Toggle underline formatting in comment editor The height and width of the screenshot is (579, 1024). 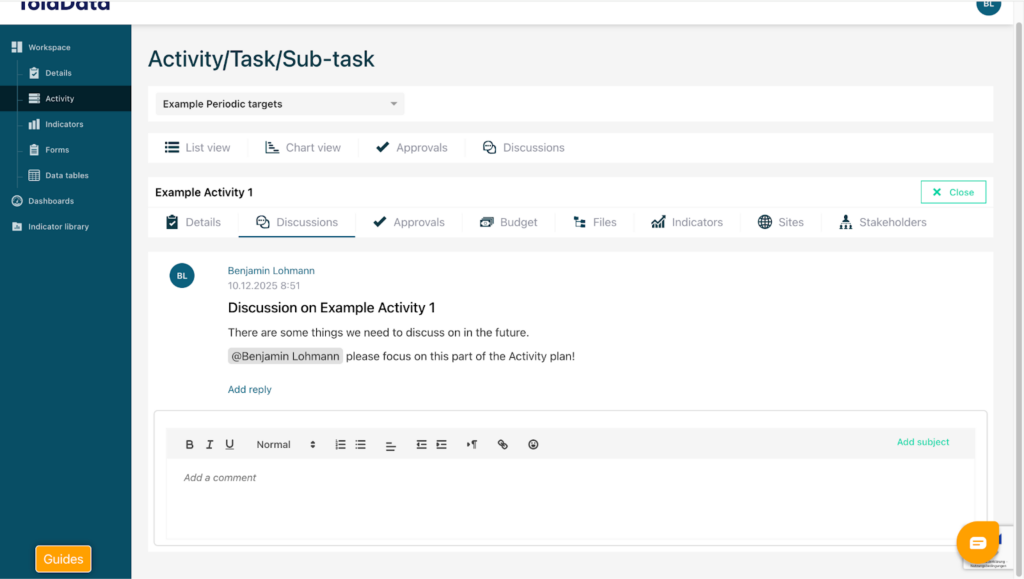(229, 445)
